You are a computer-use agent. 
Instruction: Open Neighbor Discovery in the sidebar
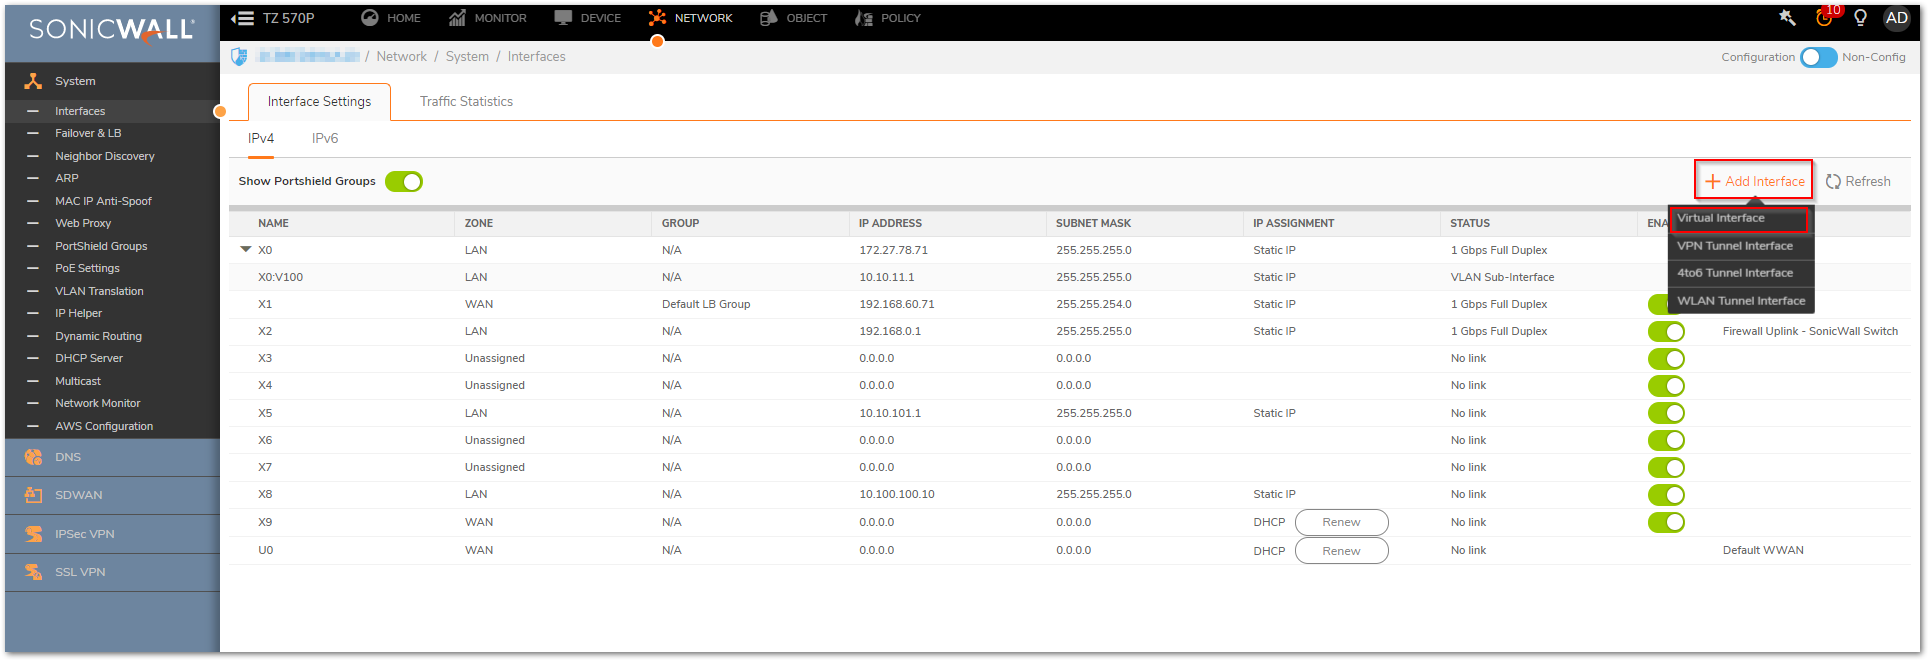point(105,156)
